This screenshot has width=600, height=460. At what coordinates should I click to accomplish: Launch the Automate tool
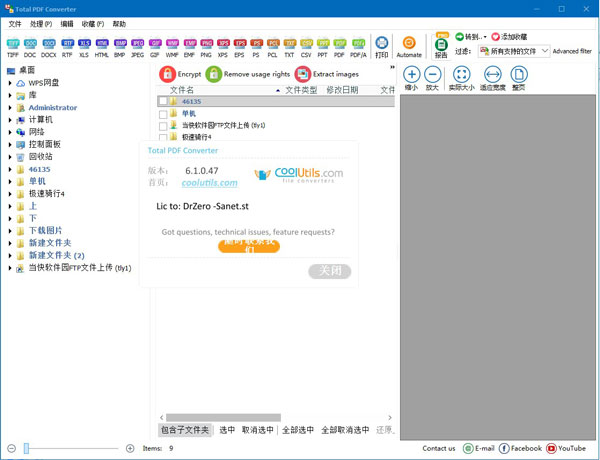[x=409, y=47]
